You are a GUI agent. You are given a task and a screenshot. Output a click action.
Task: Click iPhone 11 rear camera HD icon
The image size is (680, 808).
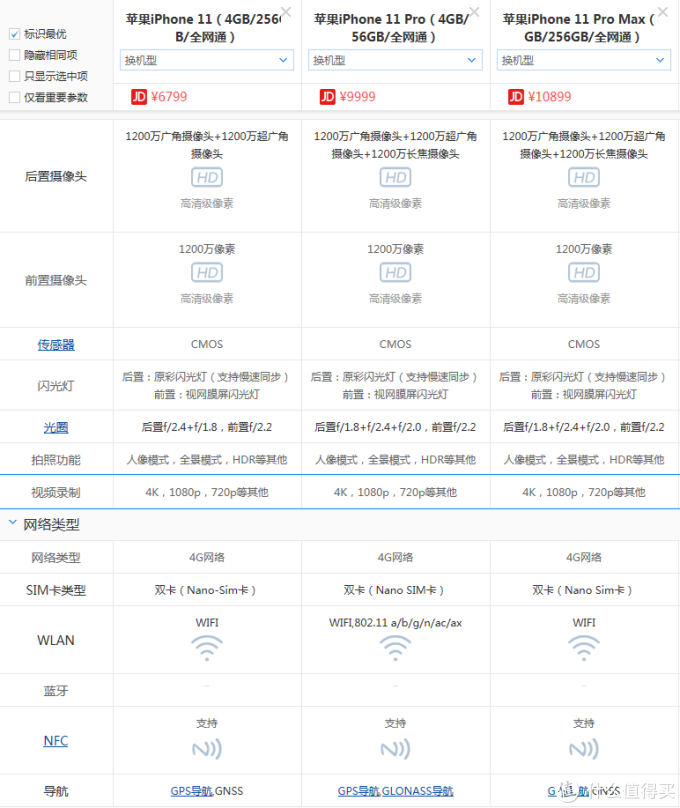point(207,177)
